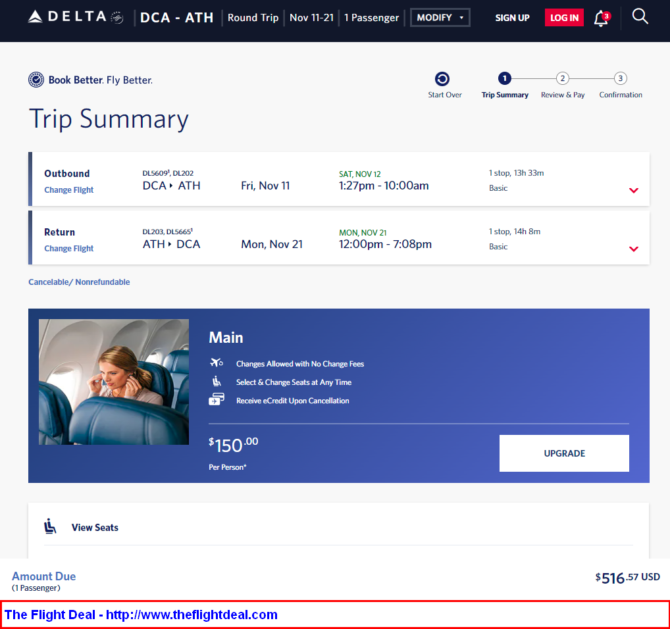Click the Main cabin passenger photo
Viewport: 670px width, 629px height.
pyautogui.click(x=114, y=382)
